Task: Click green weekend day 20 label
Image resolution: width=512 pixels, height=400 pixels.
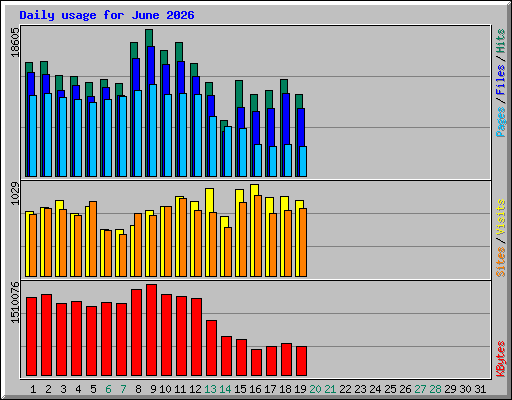Action: point(315,389)
